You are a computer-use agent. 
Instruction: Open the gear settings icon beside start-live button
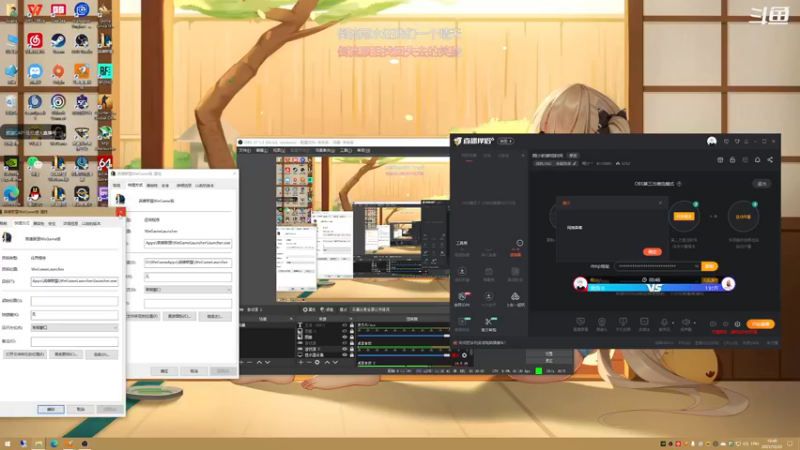pyautogui.click(x=737, y=324)
